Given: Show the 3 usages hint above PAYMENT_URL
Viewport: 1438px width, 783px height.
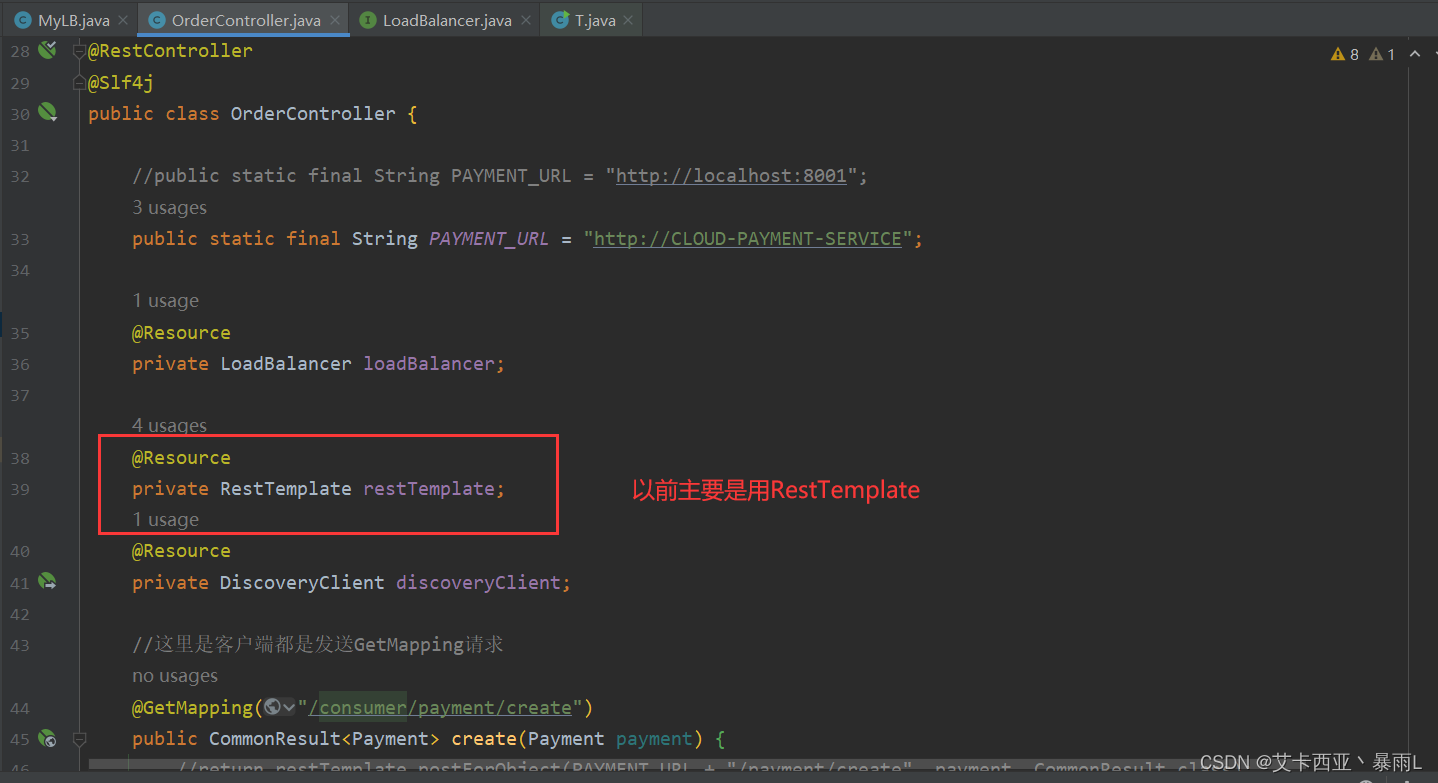Looking at the screenshot, I should 169,207.
